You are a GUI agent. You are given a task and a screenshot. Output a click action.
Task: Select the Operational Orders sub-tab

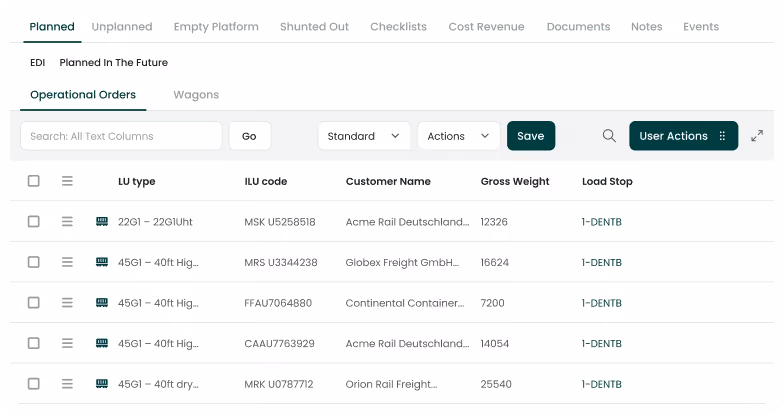(x=83, y=94)
